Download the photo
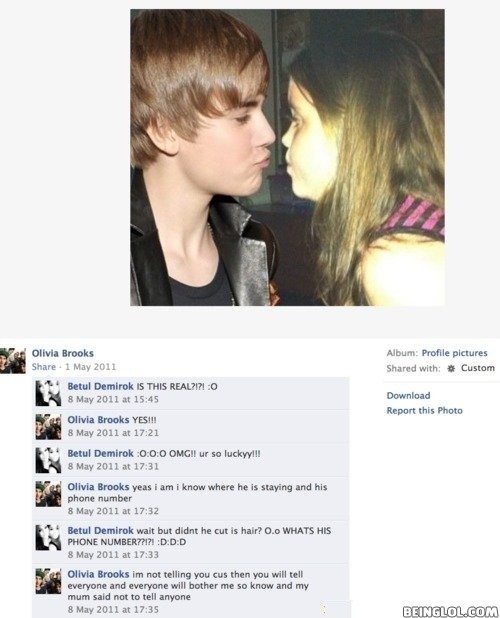500x618 pixels. point(408,395)
